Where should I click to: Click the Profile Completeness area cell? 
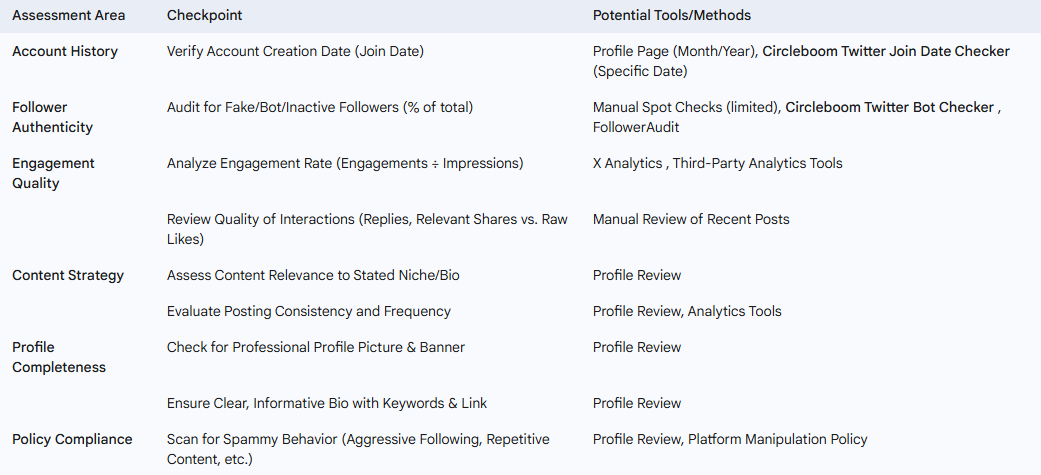59,357
